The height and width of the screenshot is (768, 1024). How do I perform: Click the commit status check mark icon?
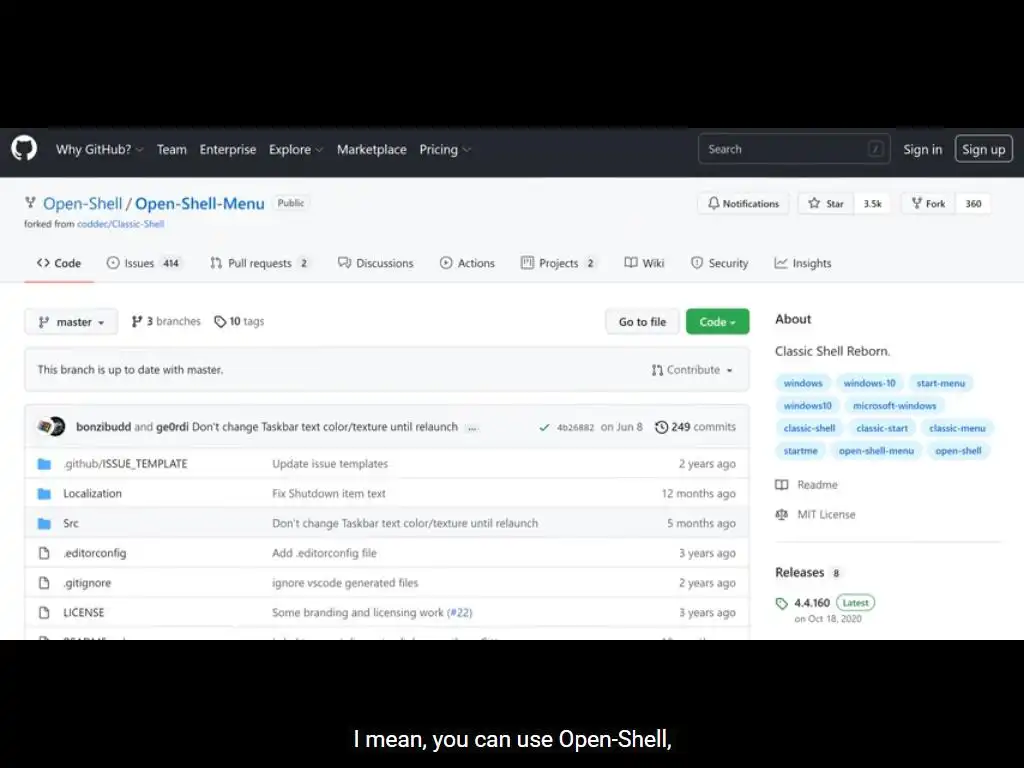544,427
